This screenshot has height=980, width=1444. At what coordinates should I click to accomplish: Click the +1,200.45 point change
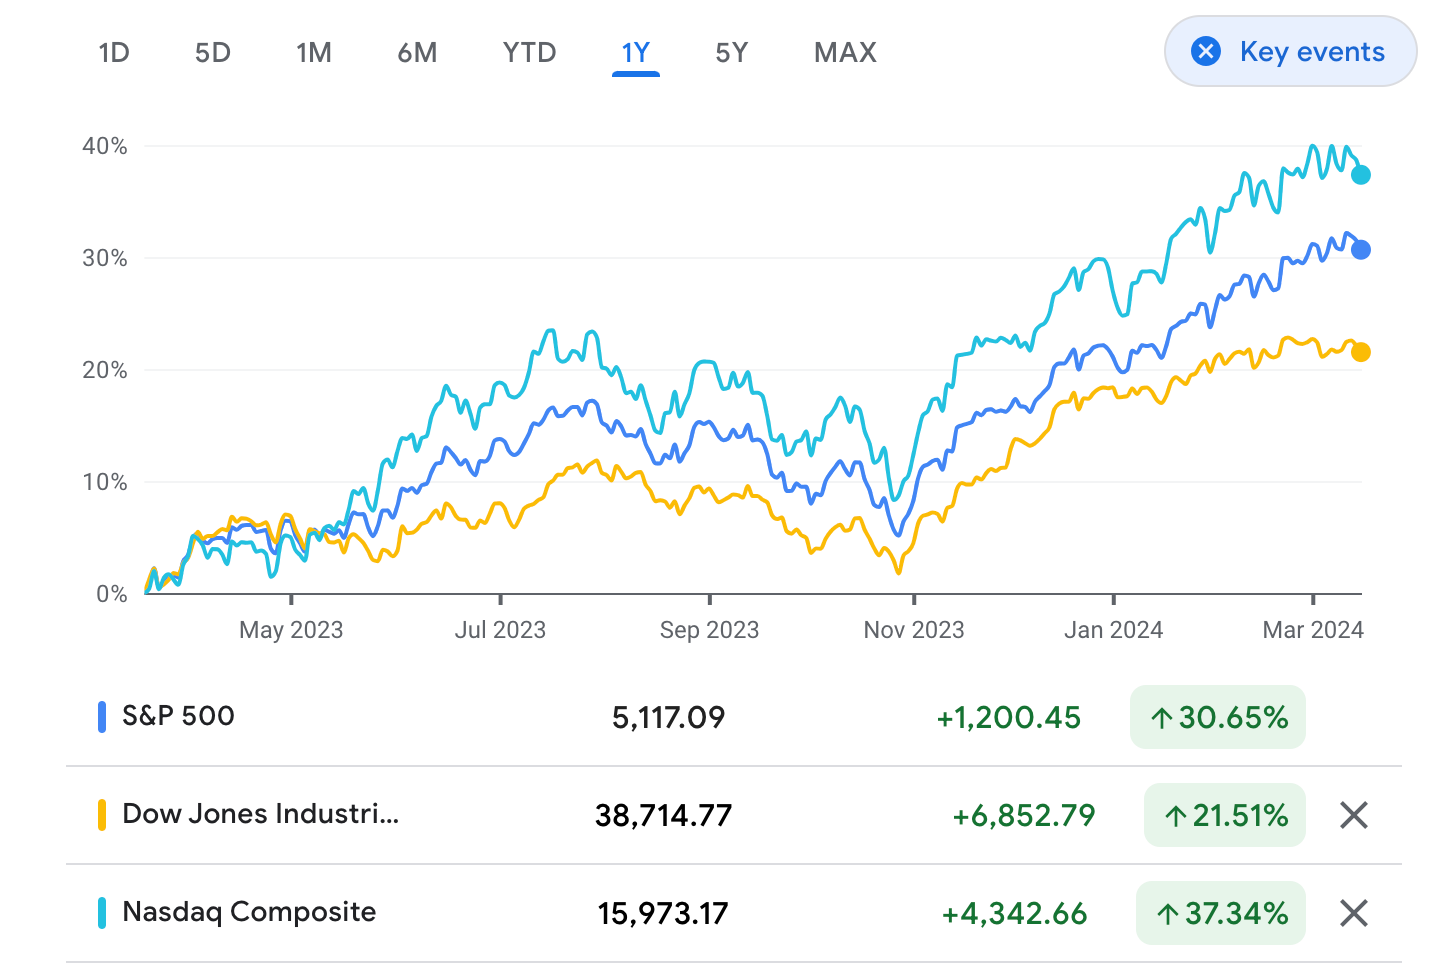(1008, 717)
